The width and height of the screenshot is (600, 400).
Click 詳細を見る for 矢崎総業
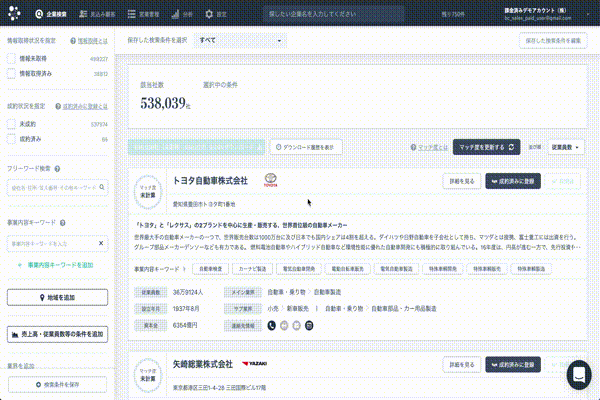click(462, 365)
